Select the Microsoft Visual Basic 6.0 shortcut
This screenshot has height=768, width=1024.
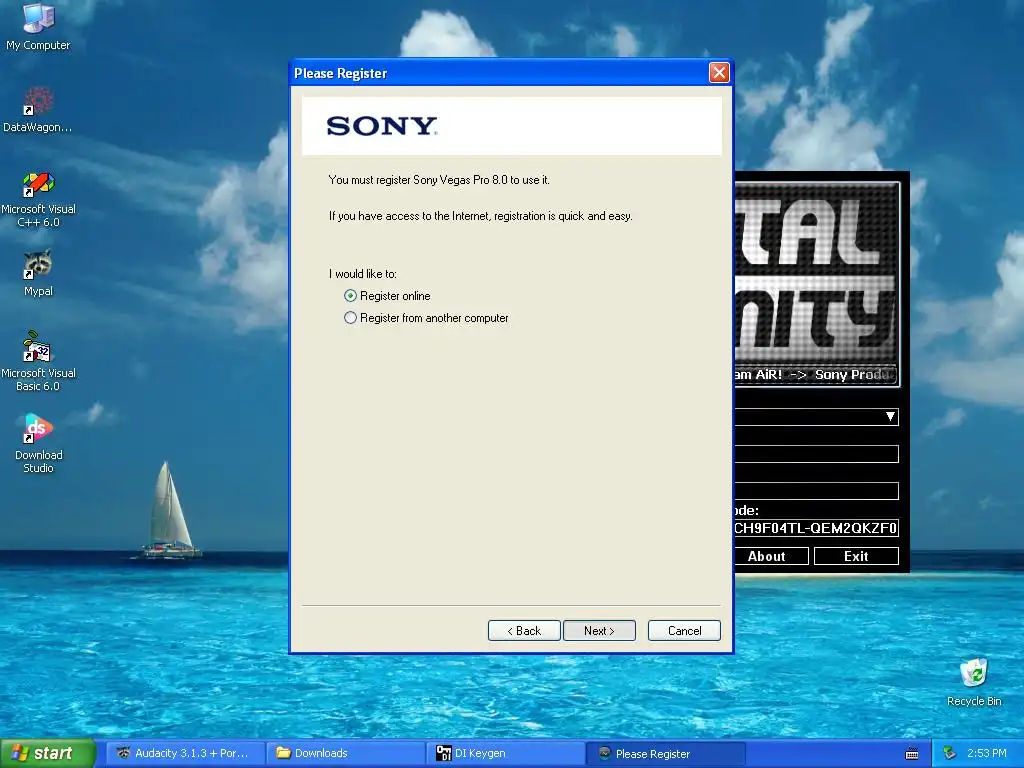38,362
